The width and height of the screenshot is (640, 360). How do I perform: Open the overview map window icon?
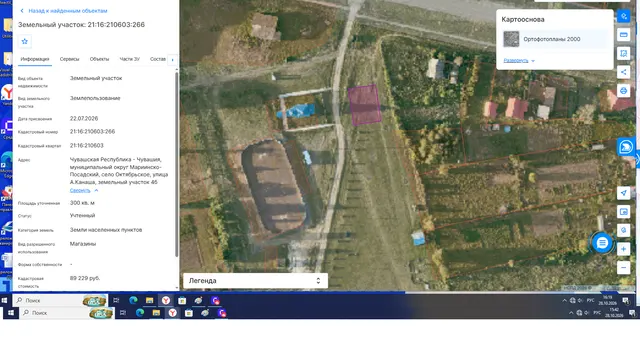[623, 212]
